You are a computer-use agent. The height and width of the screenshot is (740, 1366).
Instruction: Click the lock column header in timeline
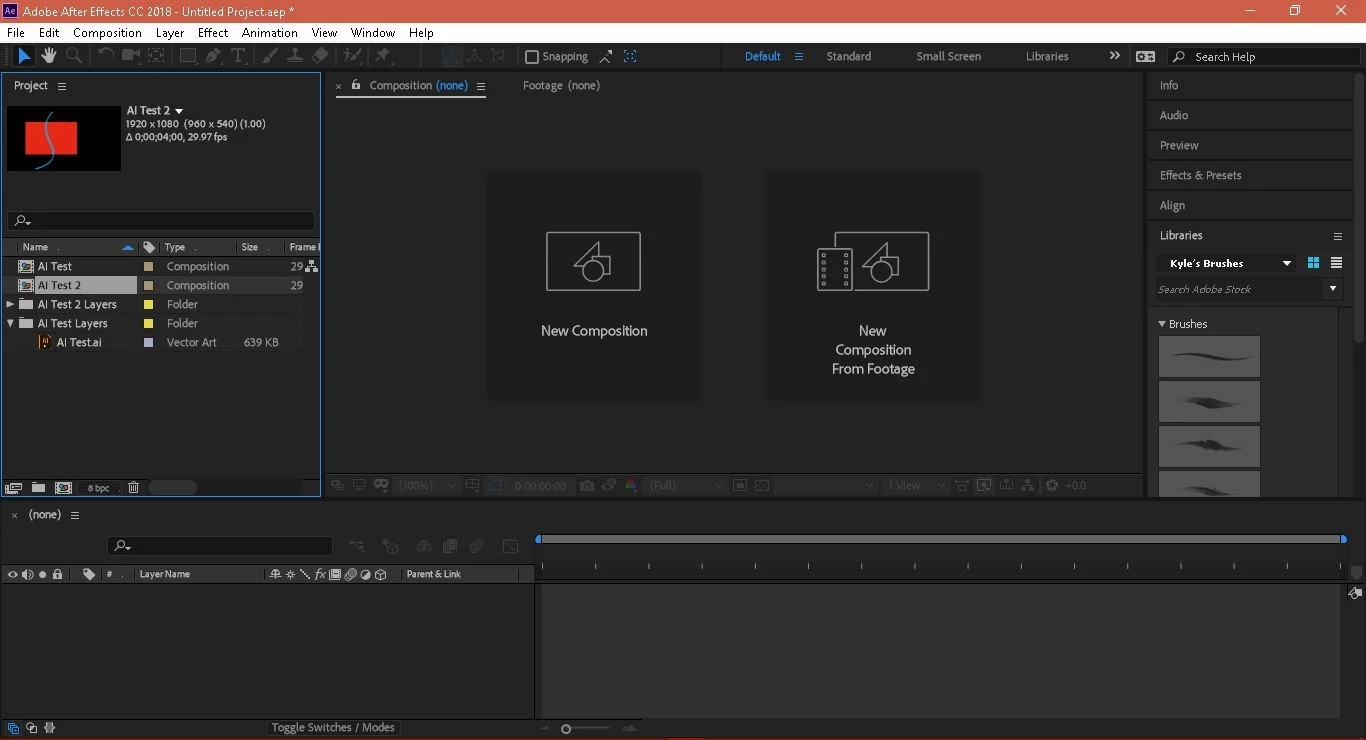tap(57, 575)
